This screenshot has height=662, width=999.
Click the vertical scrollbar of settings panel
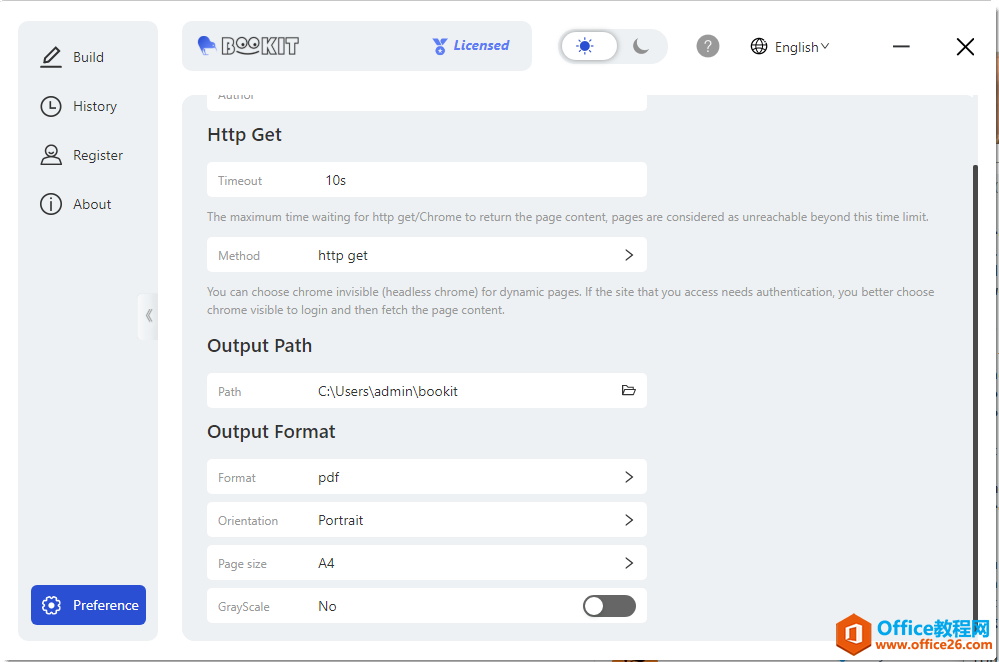[976, 380]
